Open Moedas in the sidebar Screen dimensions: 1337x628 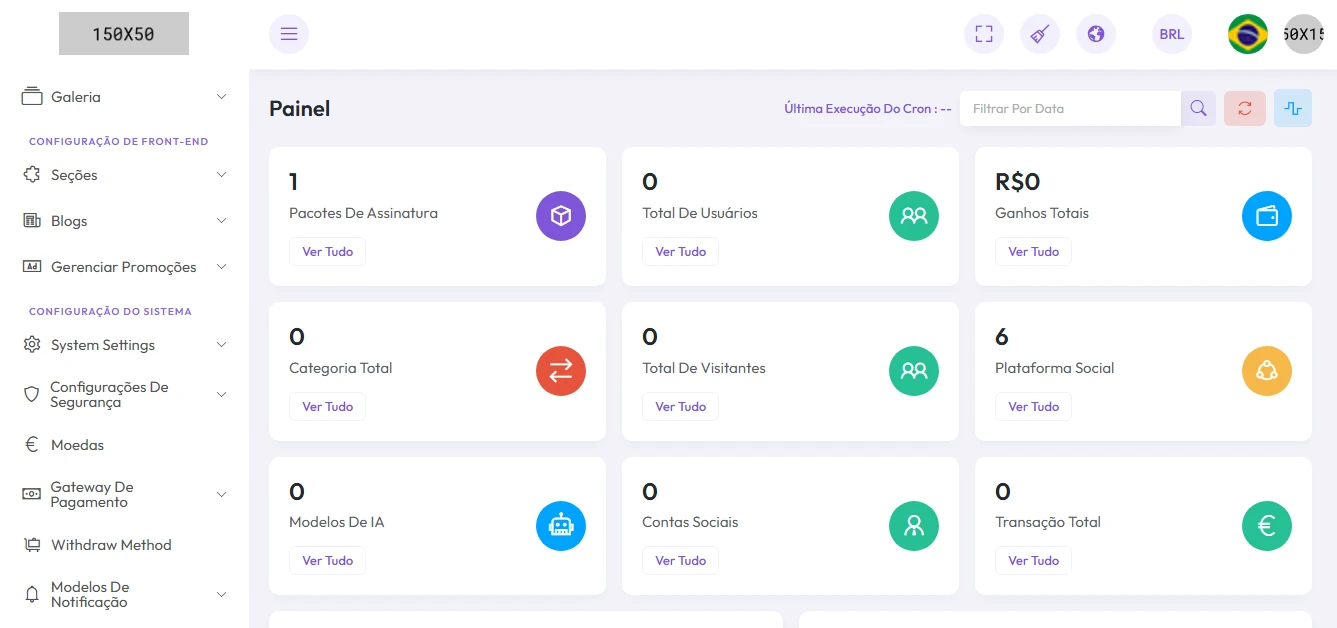coord(78,445)
